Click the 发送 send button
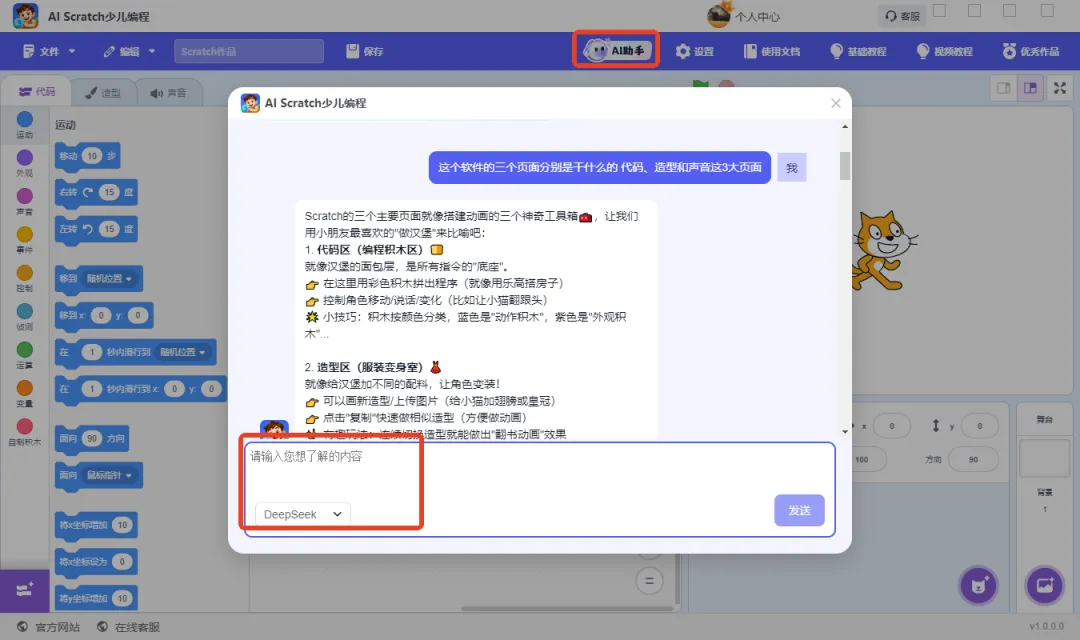Image resolution: width=1080 pixels, height=640 pixels. click(799, 510)
